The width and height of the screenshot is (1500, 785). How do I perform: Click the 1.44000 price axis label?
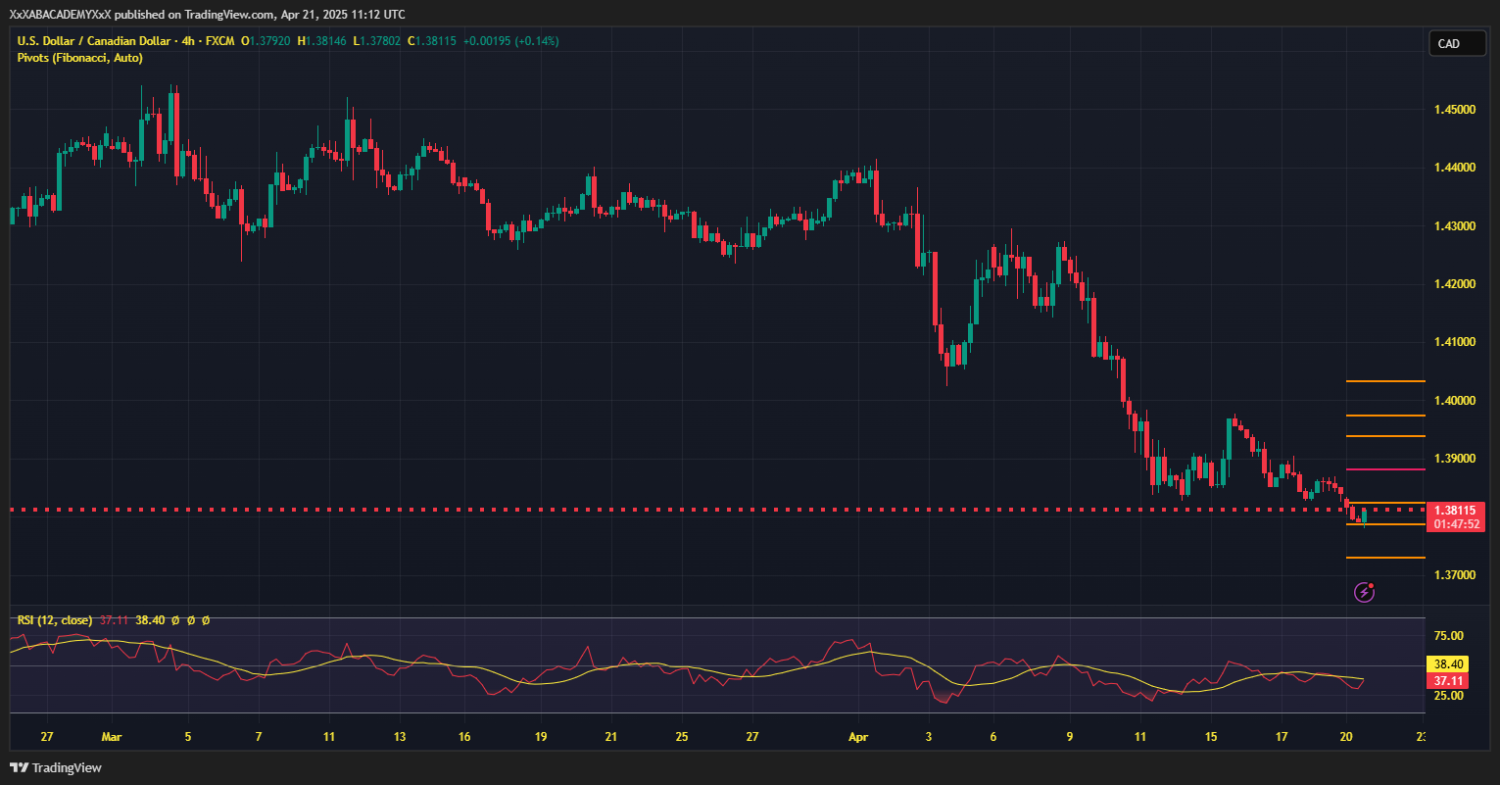[x=1454, y=167]
